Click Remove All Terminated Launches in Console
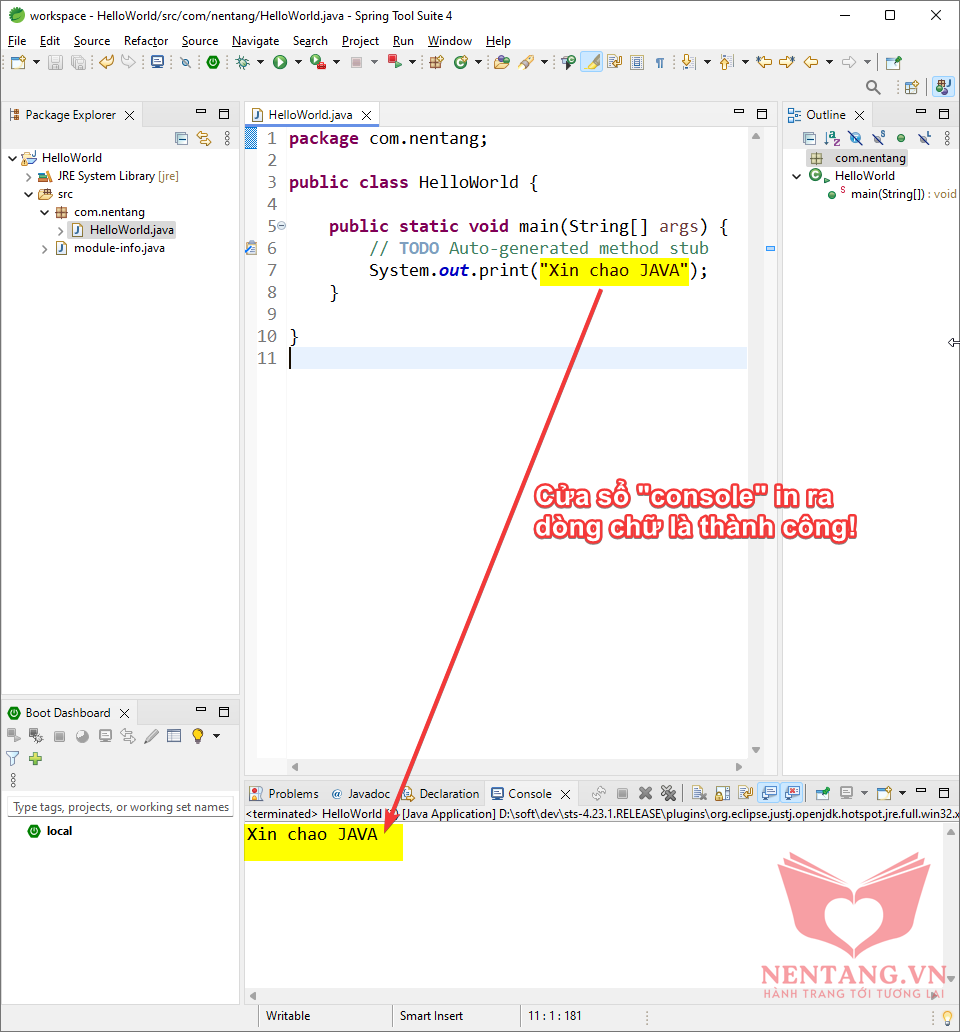 (669, 794)
